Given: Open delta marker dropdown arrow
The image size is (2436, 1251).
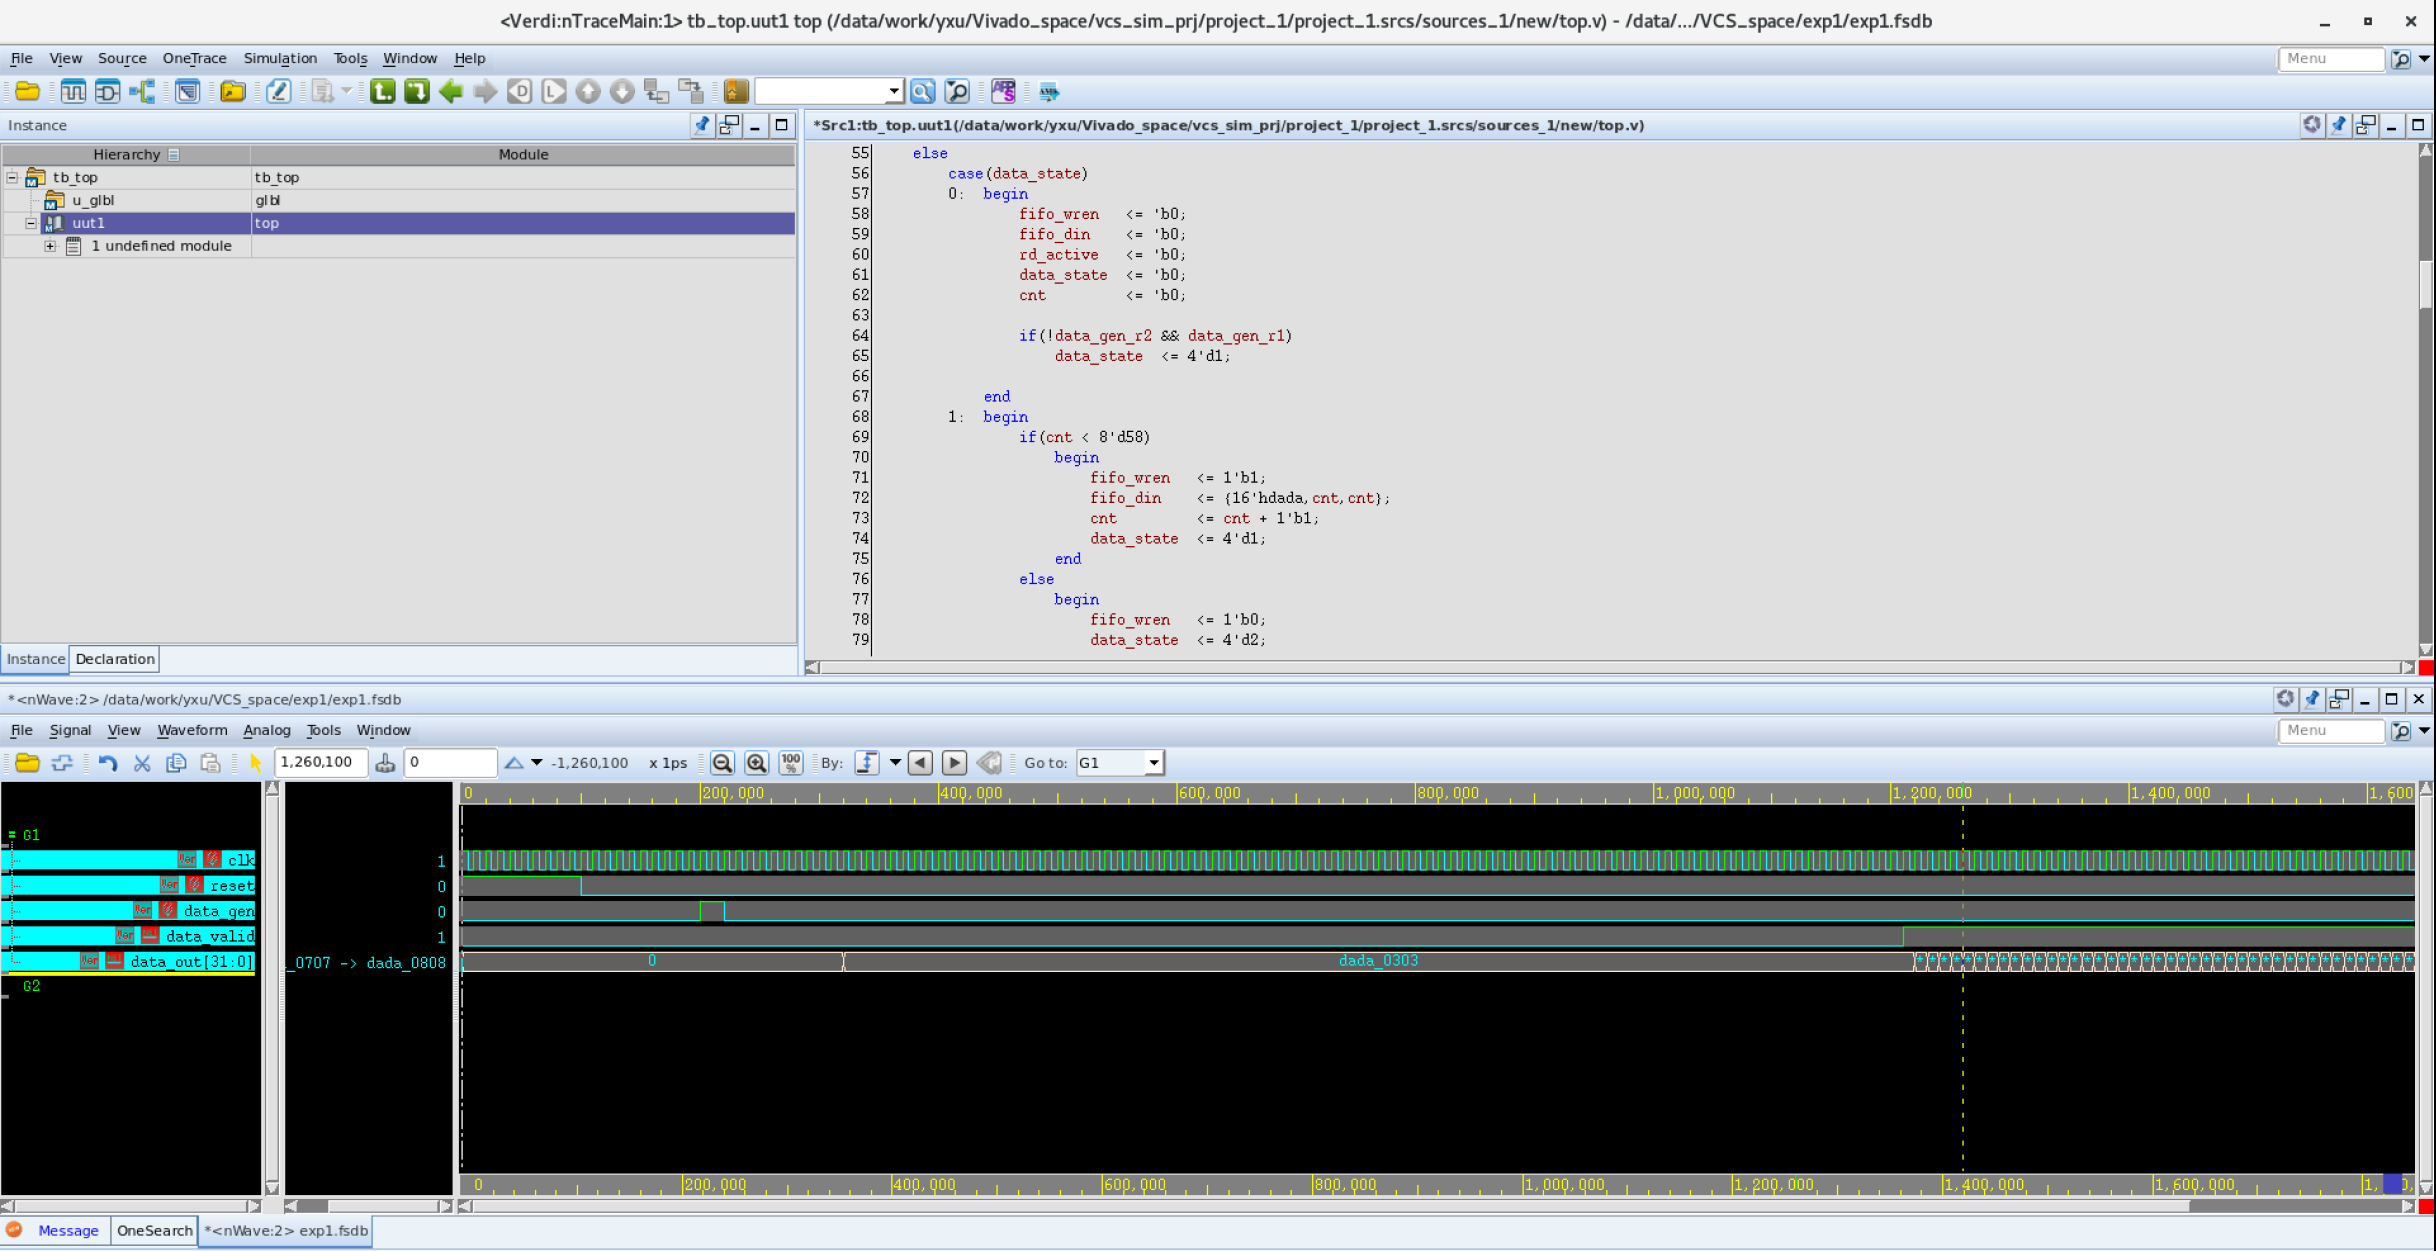Looking at the screenshot, I should coord(537,763).
